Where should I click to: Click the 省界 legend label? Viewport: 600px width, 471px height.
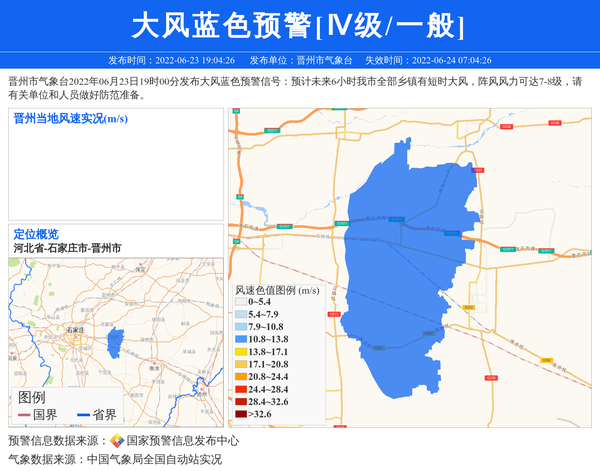pyautogui.click(x=104, y=415)
